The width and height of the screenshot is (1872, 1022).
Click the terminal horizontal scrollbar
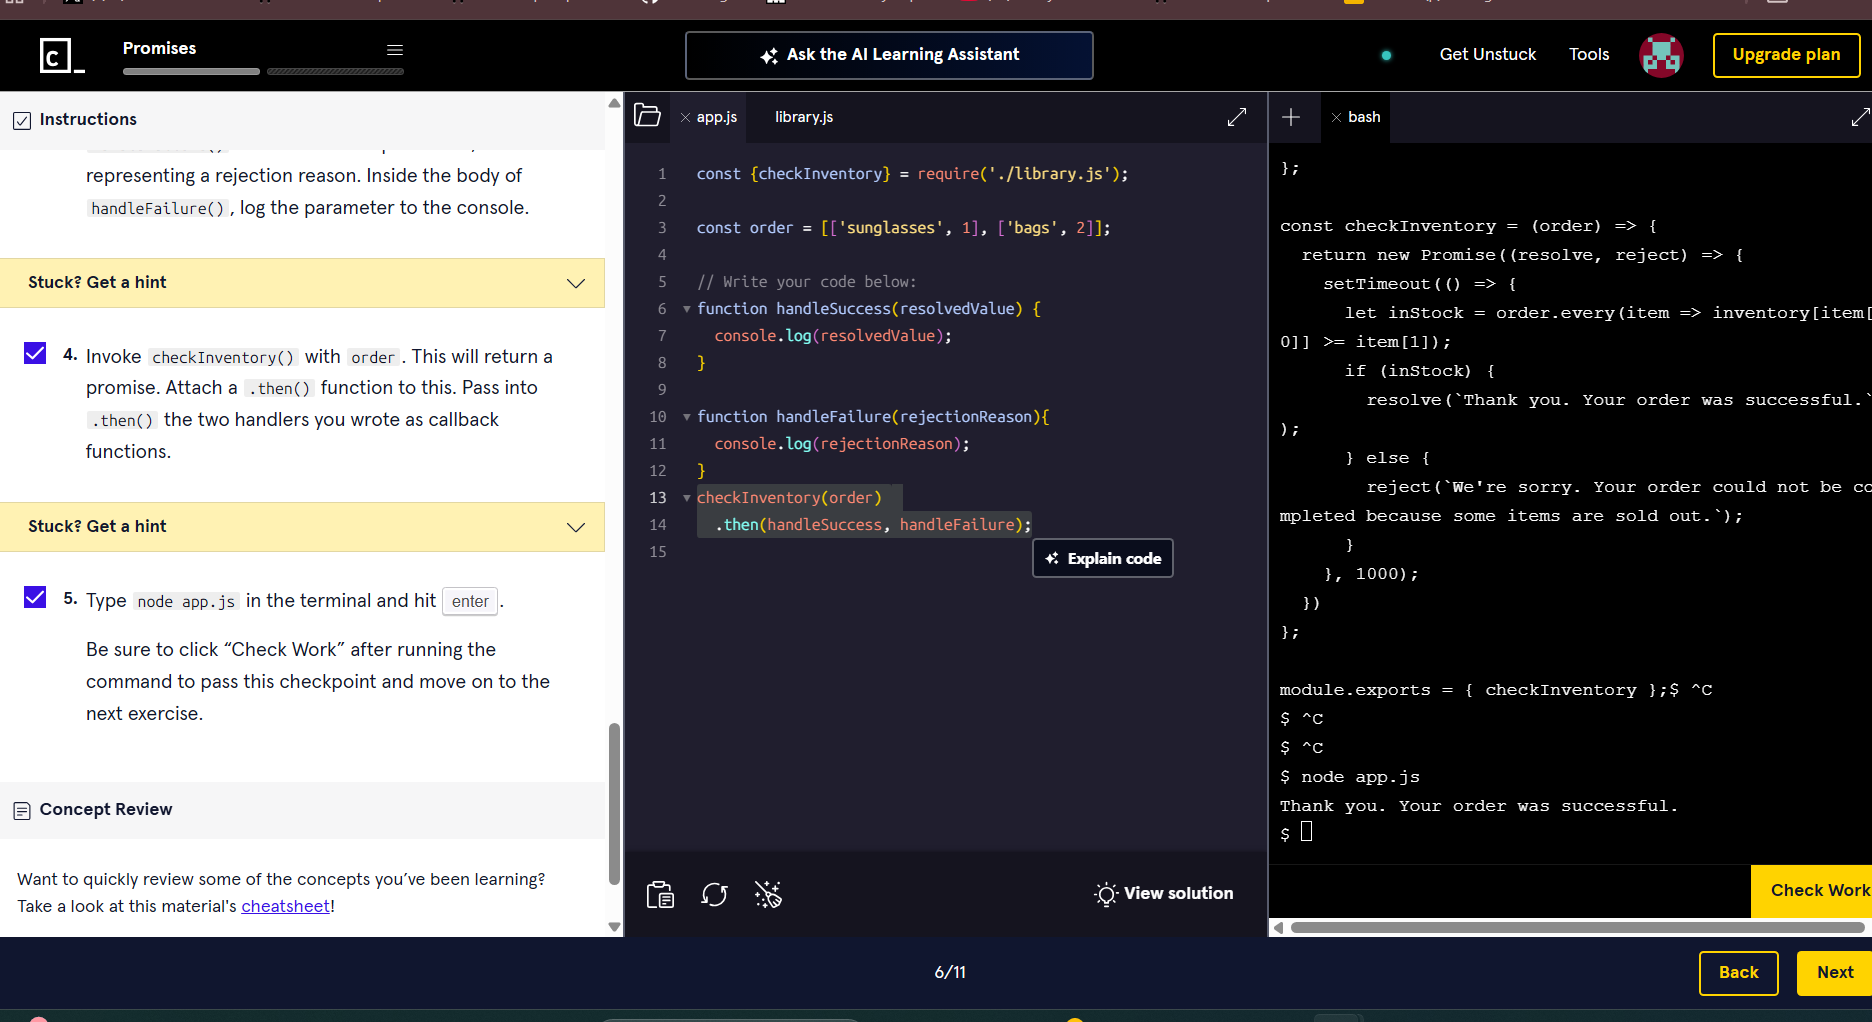[x=1575, y=927]
